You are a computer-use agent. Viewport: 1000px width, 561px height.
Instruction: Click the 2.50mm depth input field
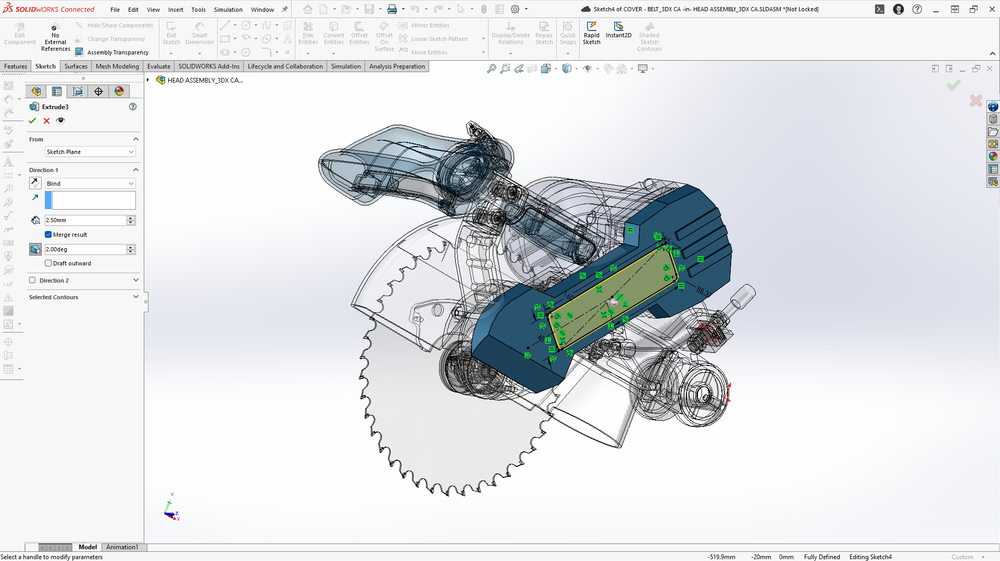tap(84, 220)
